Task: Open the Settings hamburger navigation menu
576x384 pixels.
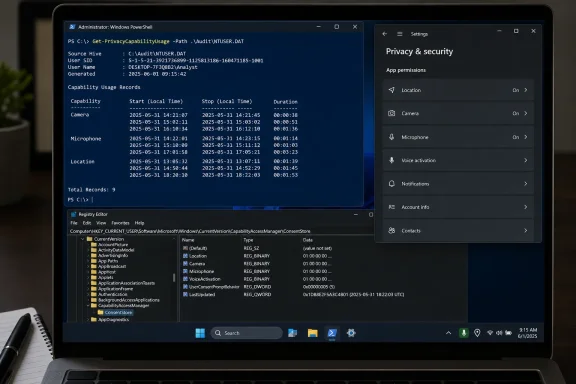Action: click(x=400, y=34)
